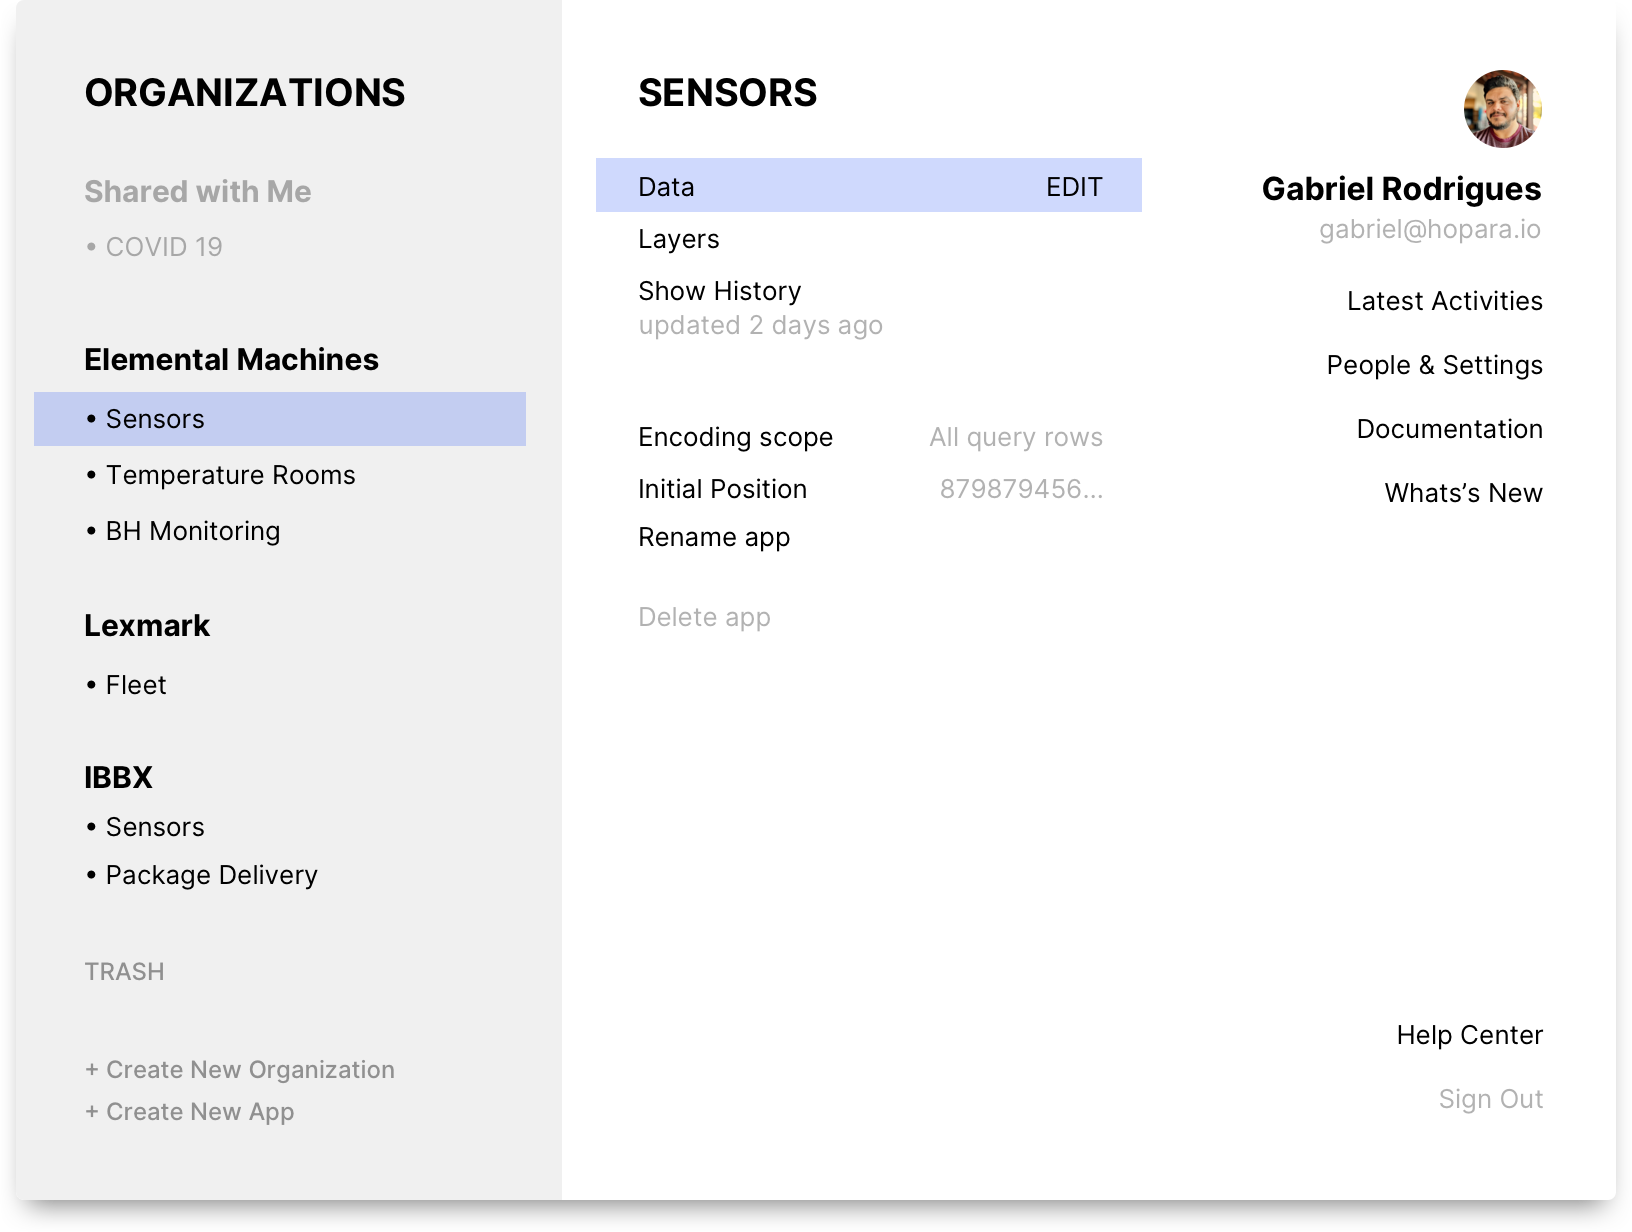Image resolution: width=1632 pixels, height=1232 pixels.
Task: Open COVID 19 shared app
Action: click(164, 247)
